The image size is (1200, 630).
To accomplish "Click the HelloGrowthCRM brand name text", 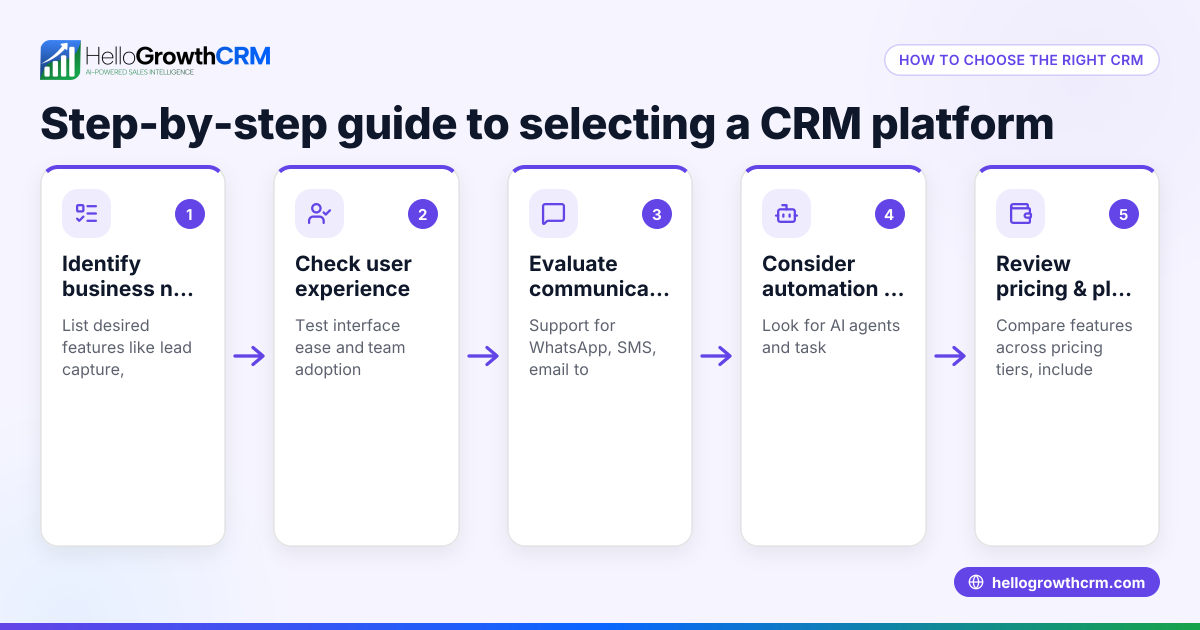I will click(178, 55).
